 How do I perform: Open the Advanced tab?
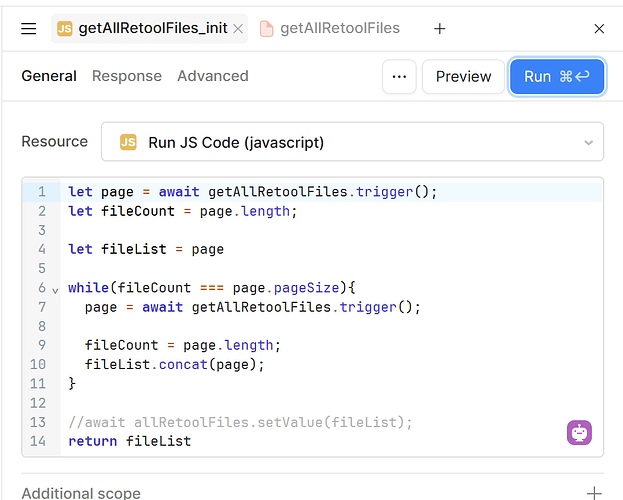click(x=213, y=76)
